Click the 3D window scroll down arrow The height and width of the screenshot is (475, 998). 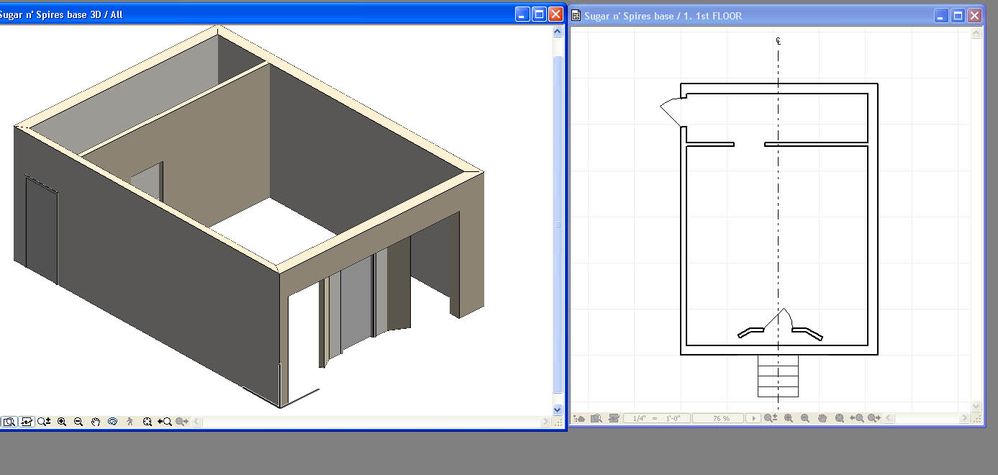558,409
